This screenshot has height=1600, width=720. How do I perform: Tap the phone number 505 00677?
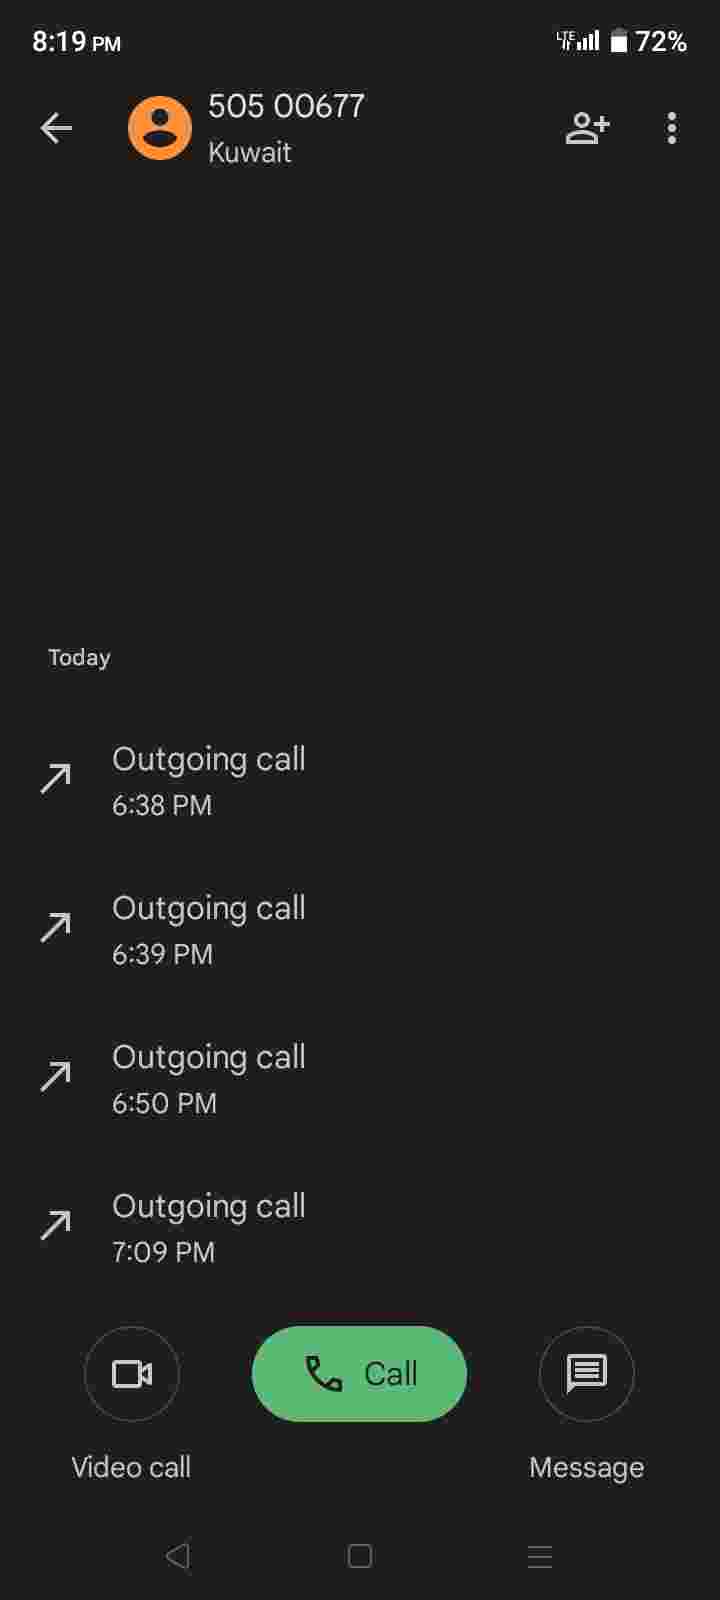pyautogui.click(x=286, y=106)
